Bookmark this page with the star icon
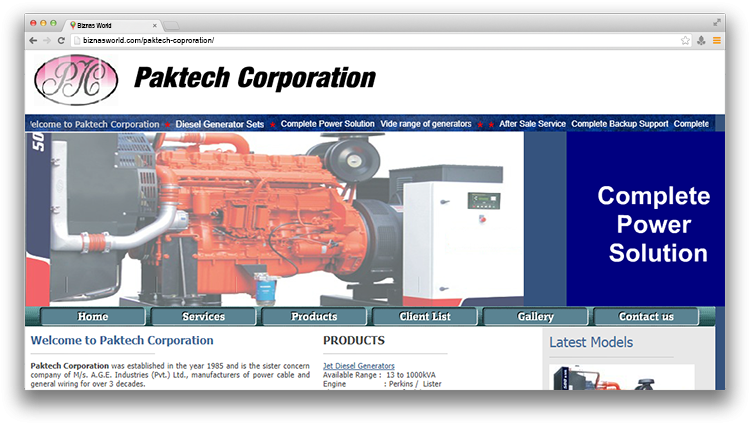This screenshot has height=425, width=750. pos(685,40)
